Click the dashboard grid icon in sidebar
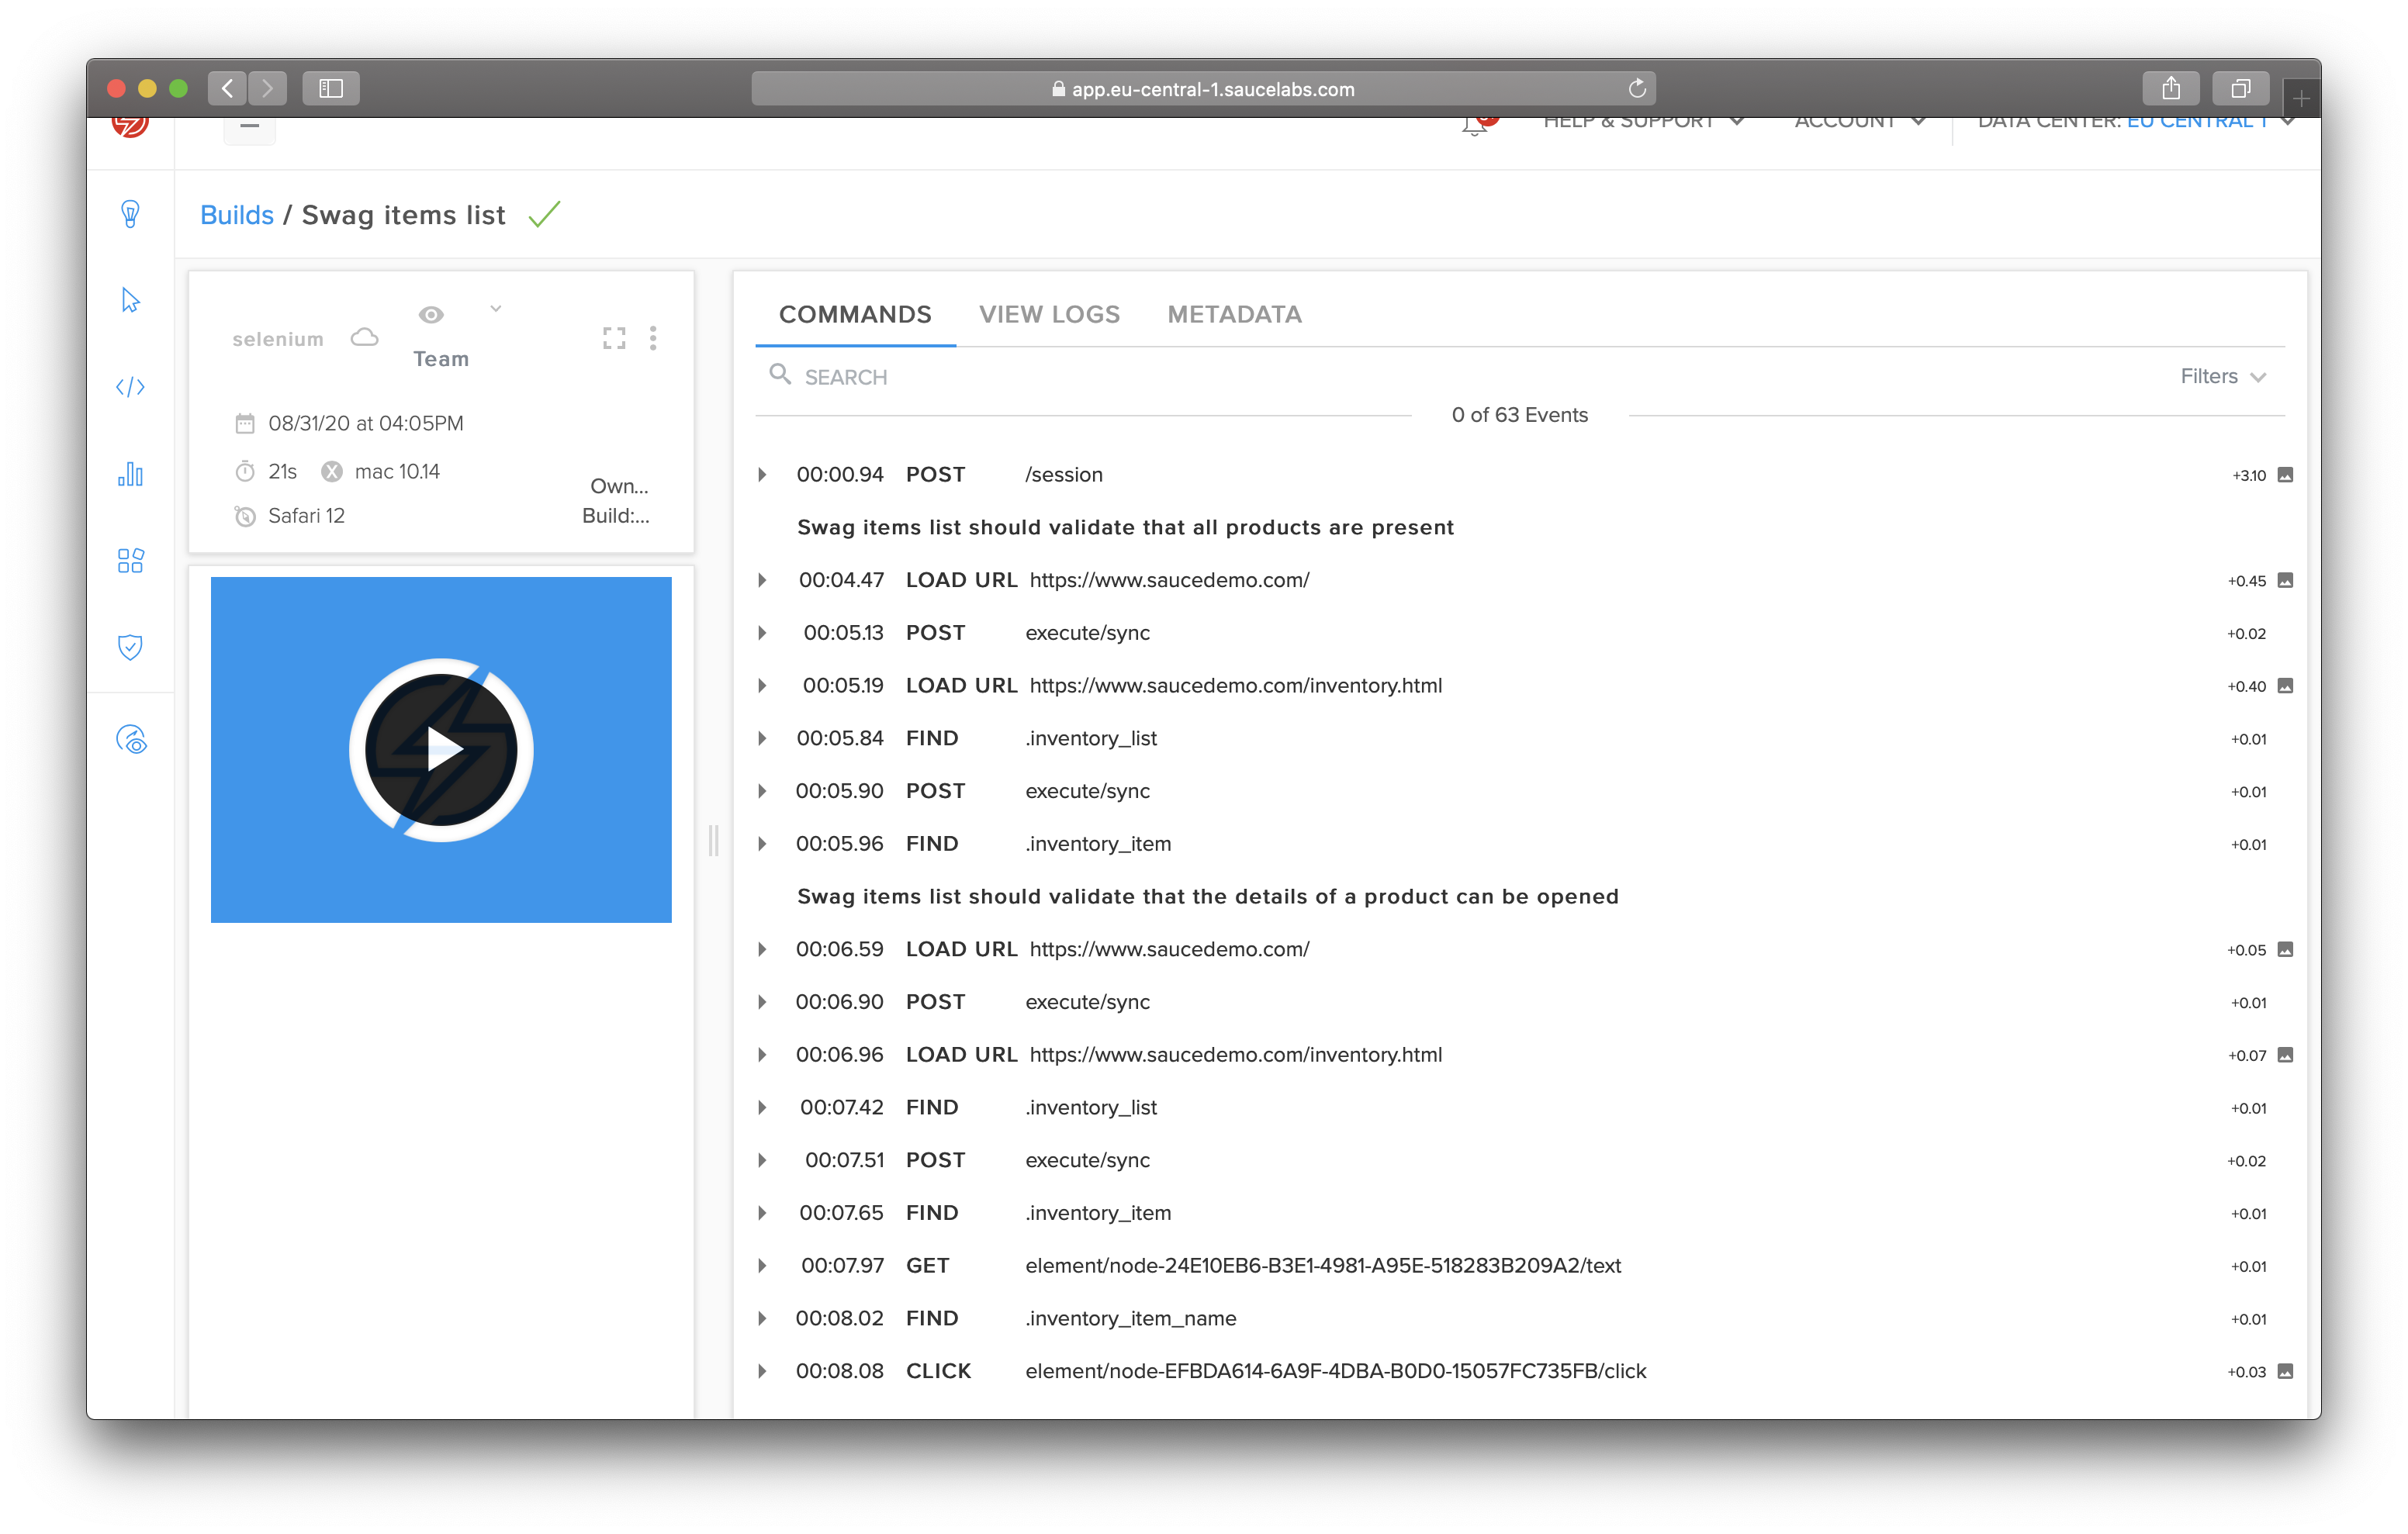2408x1534 pixels. 130,561
